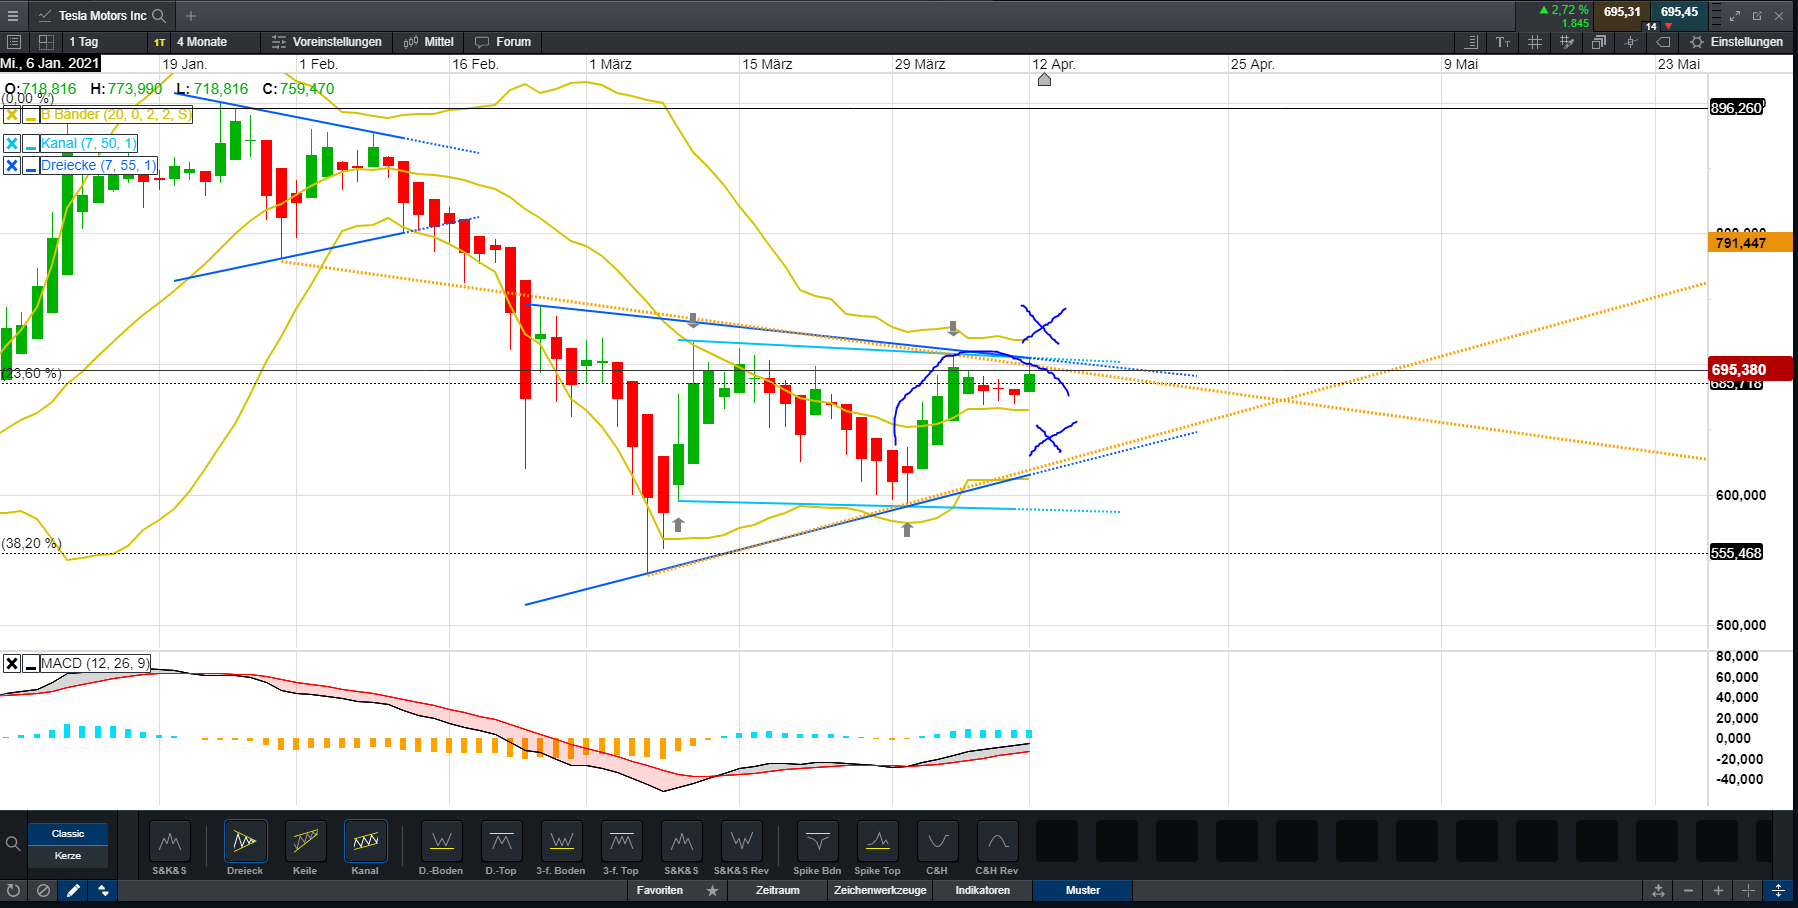Open the Forum button
Viewport: 1798px width, 908px height.
pos(503,42)
